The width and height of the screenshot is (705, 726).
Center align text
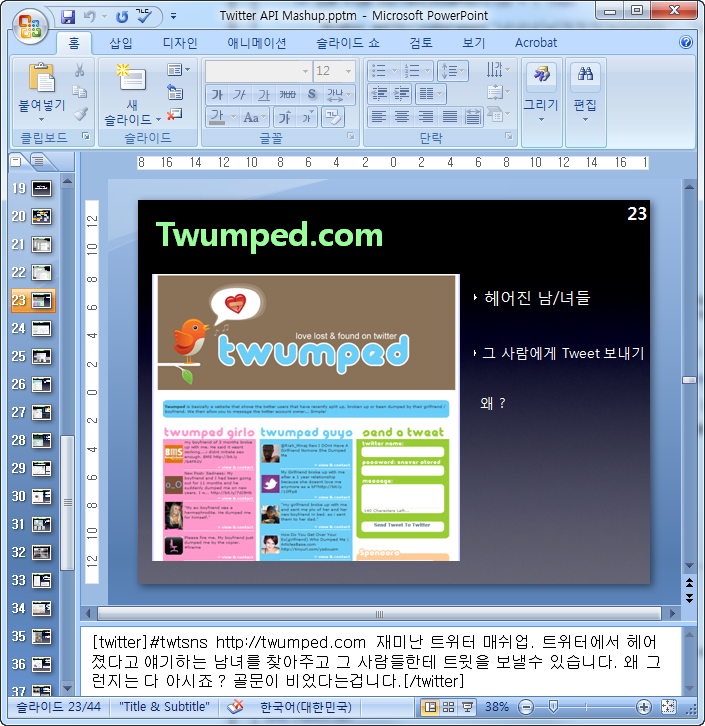[401, 117]
